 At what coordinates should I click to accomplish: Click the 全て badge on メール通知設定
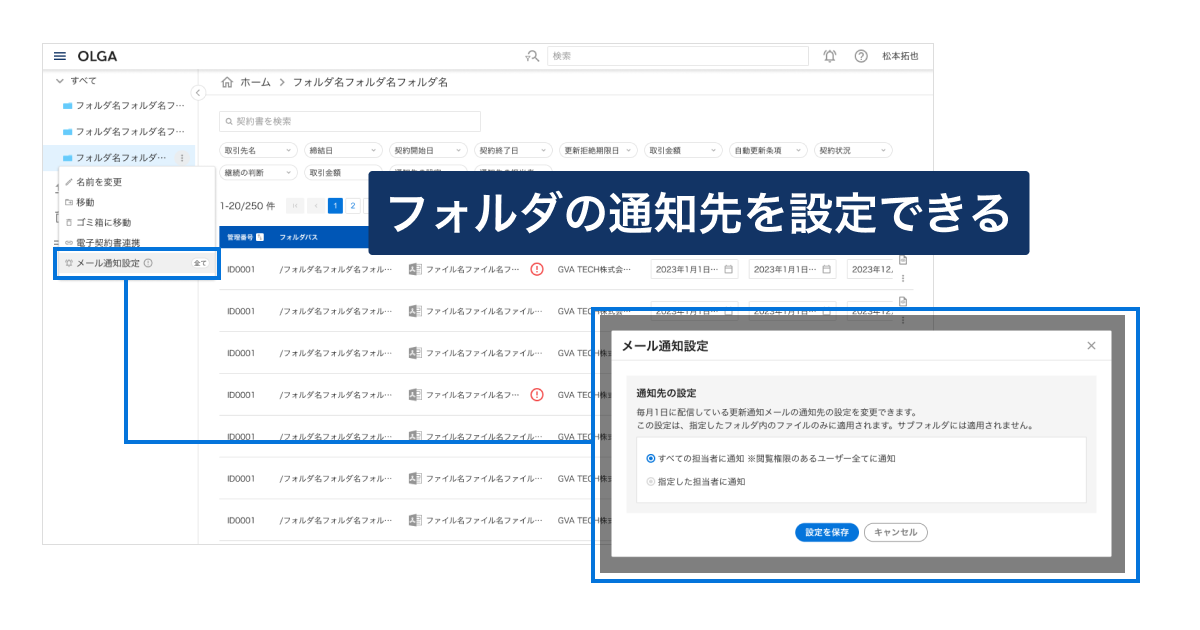(200, 263)
